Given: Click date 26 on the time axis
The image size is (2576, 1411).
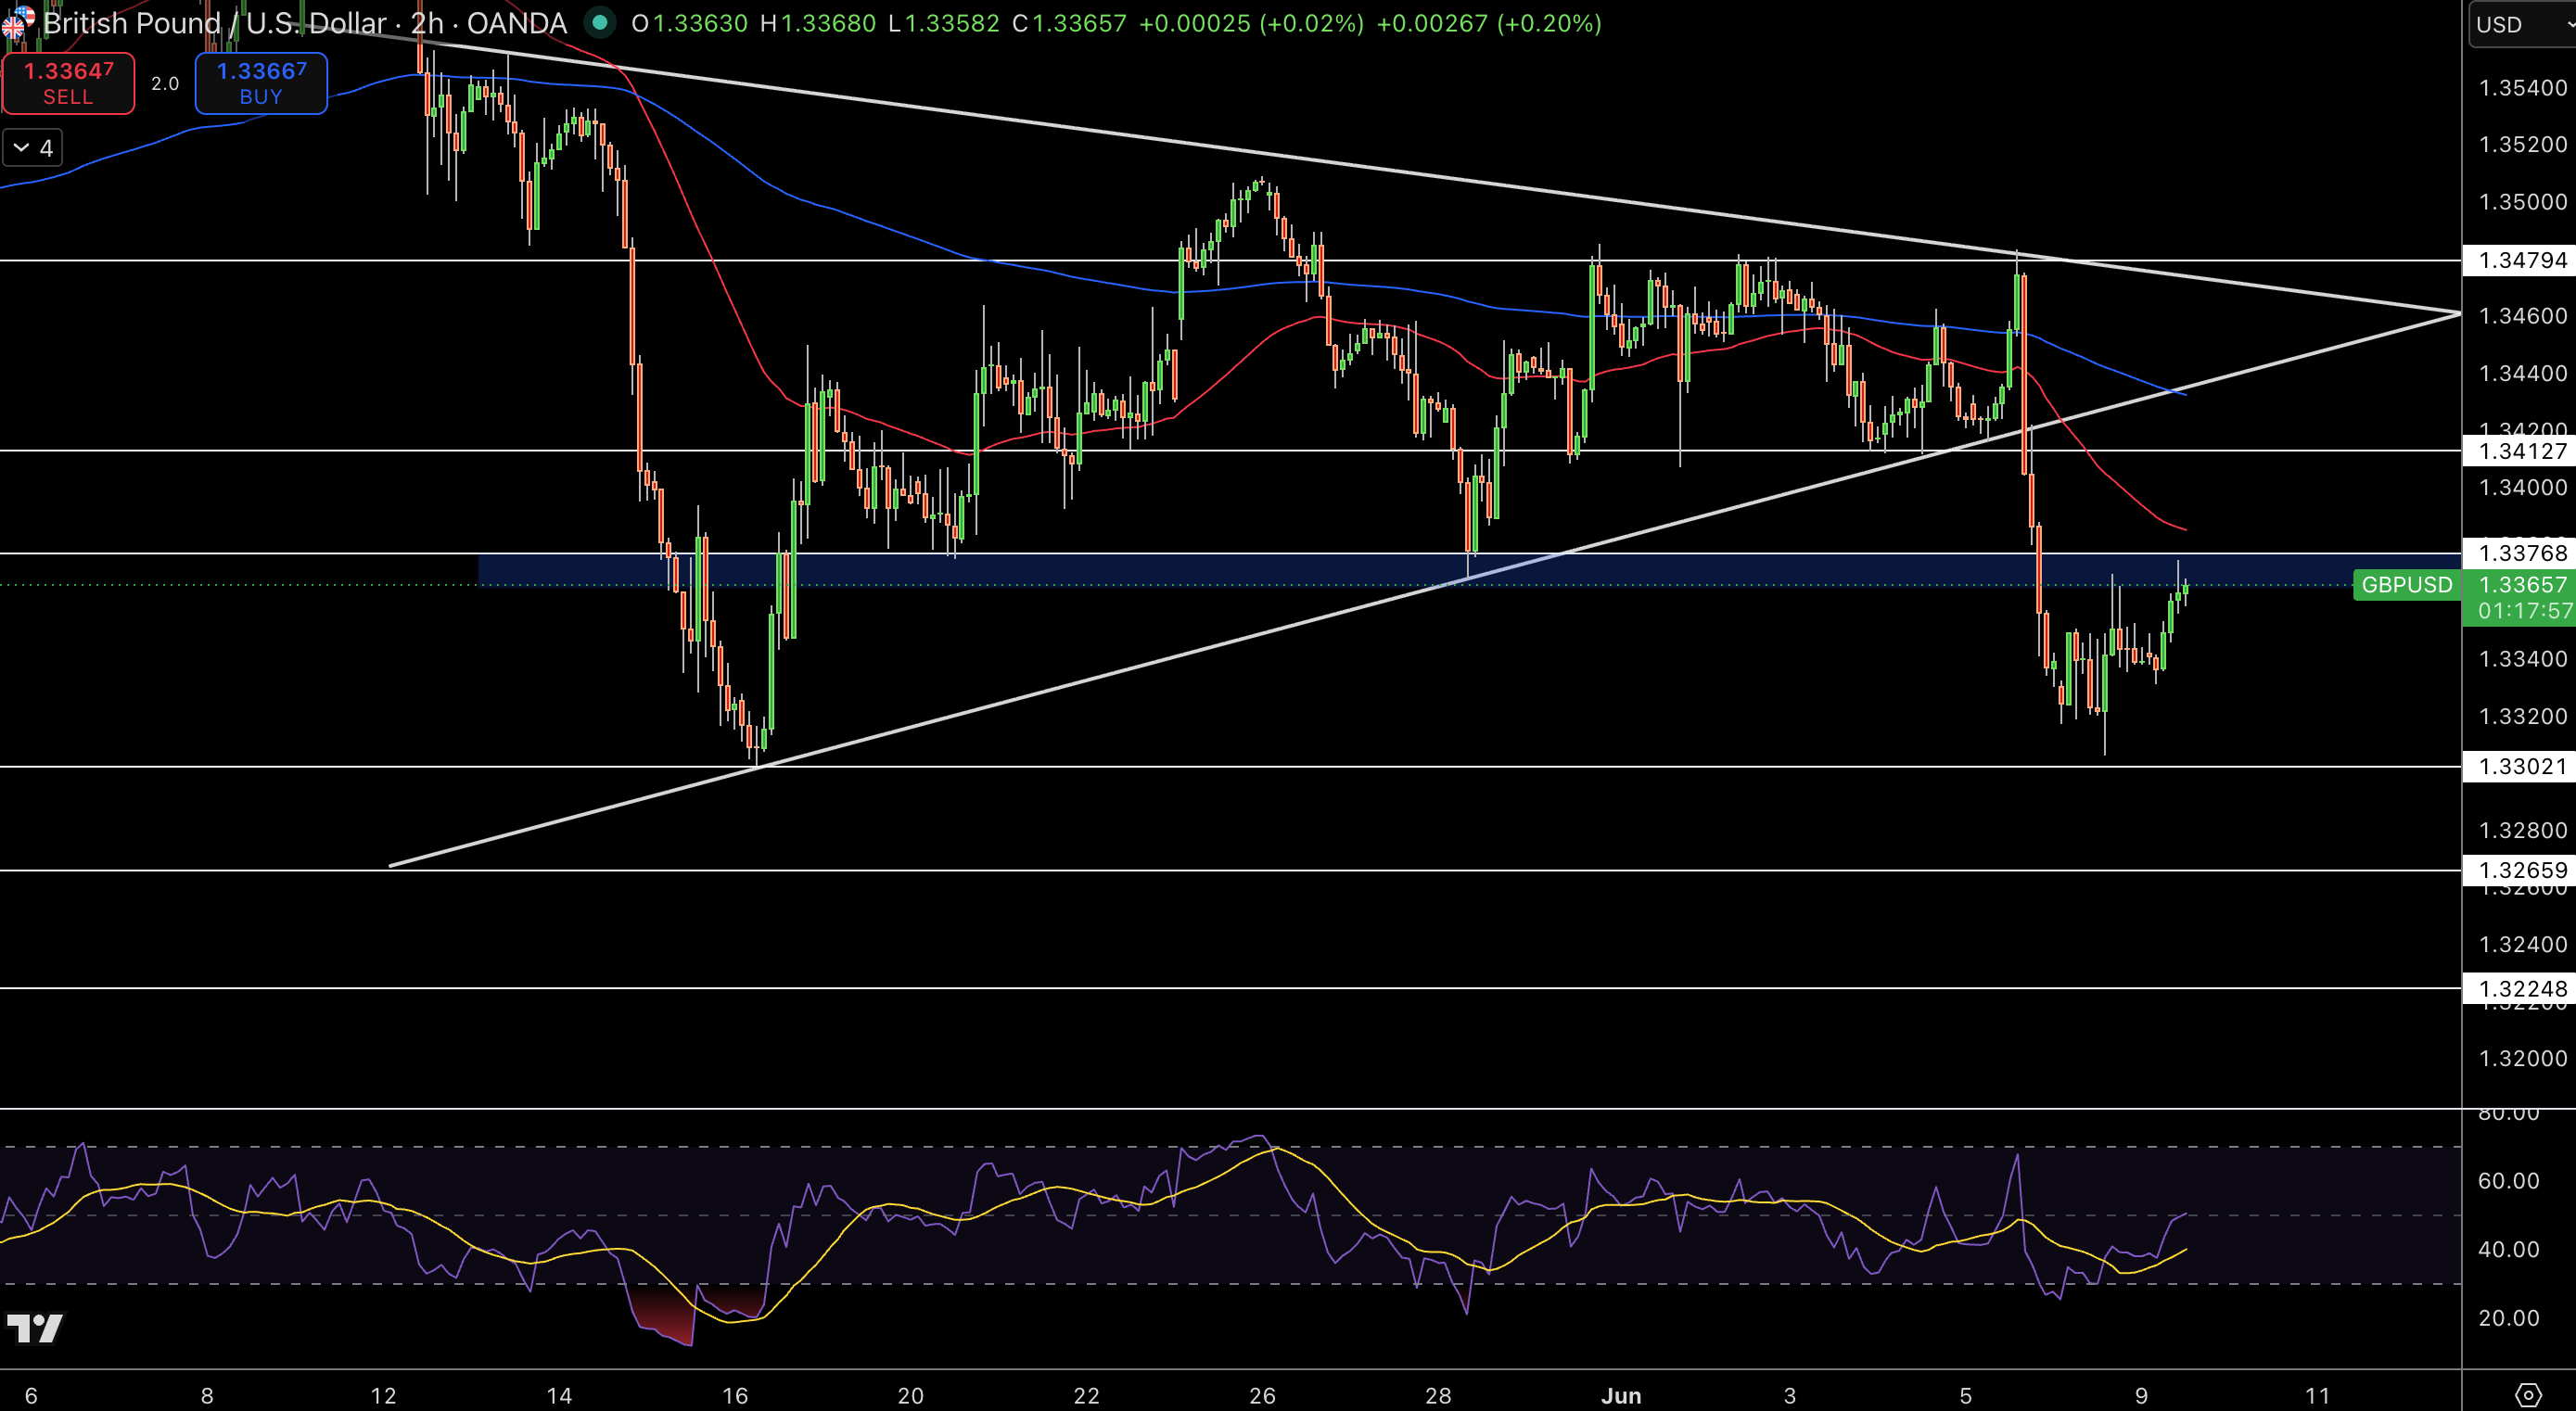Looking at the screenshot, I should pyautogui.click(x=1262, y=1395).
